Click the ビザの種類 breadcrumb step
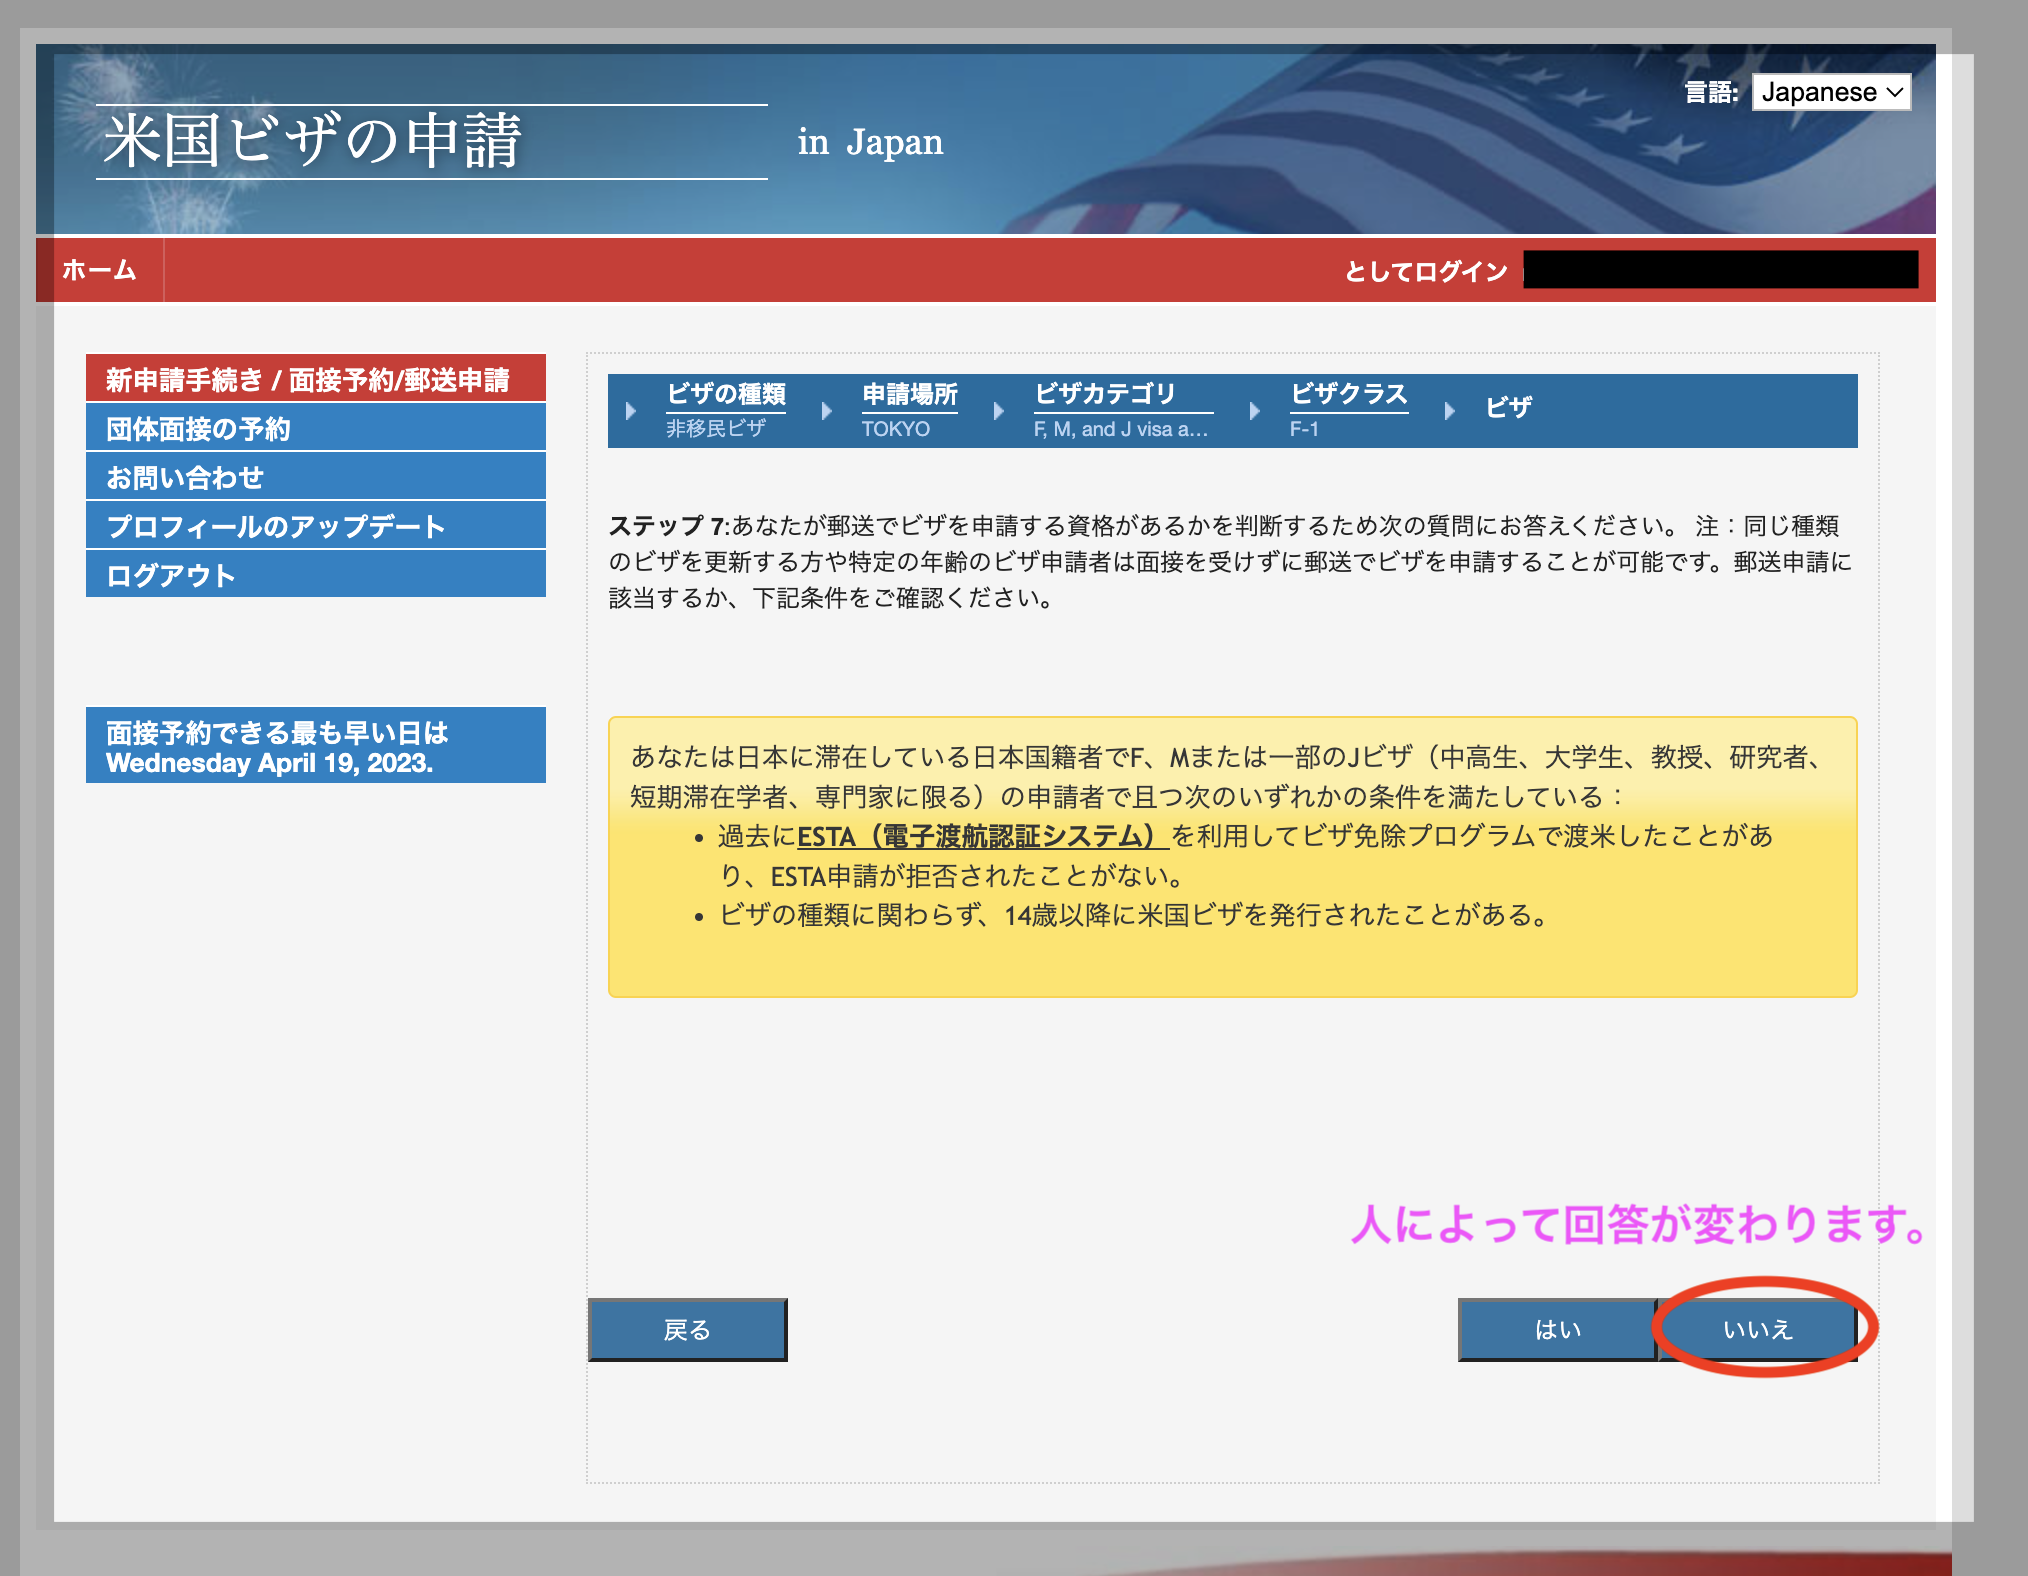The width and height of the screenshot is (2028, 1576). click(726, 394)
